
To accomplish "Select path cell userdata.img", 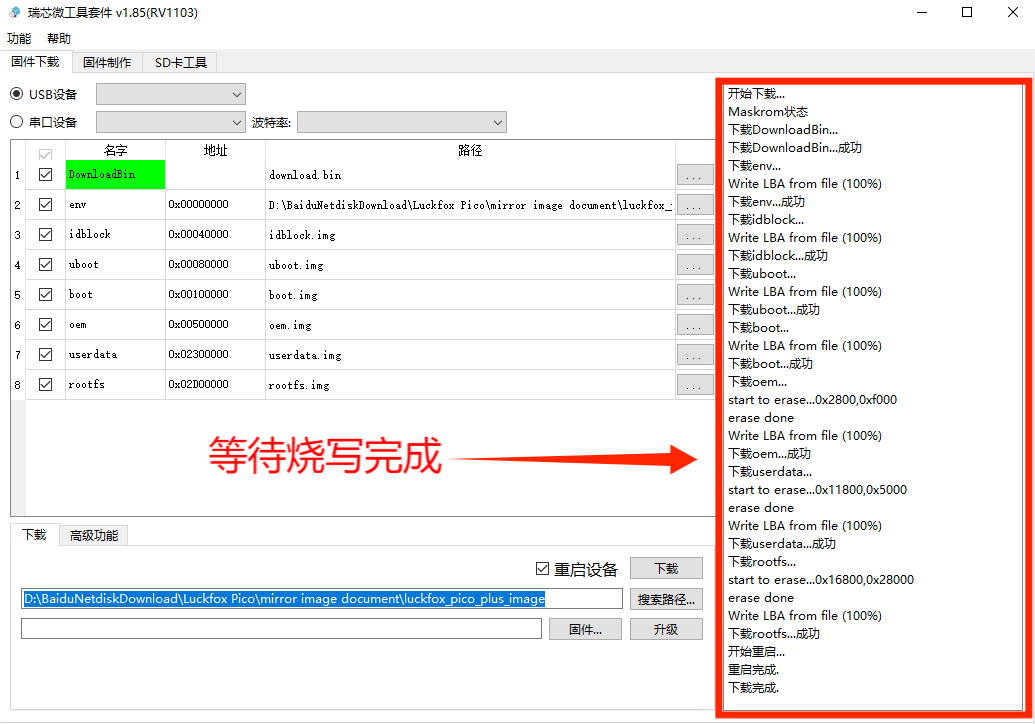I will click(470, 354).
